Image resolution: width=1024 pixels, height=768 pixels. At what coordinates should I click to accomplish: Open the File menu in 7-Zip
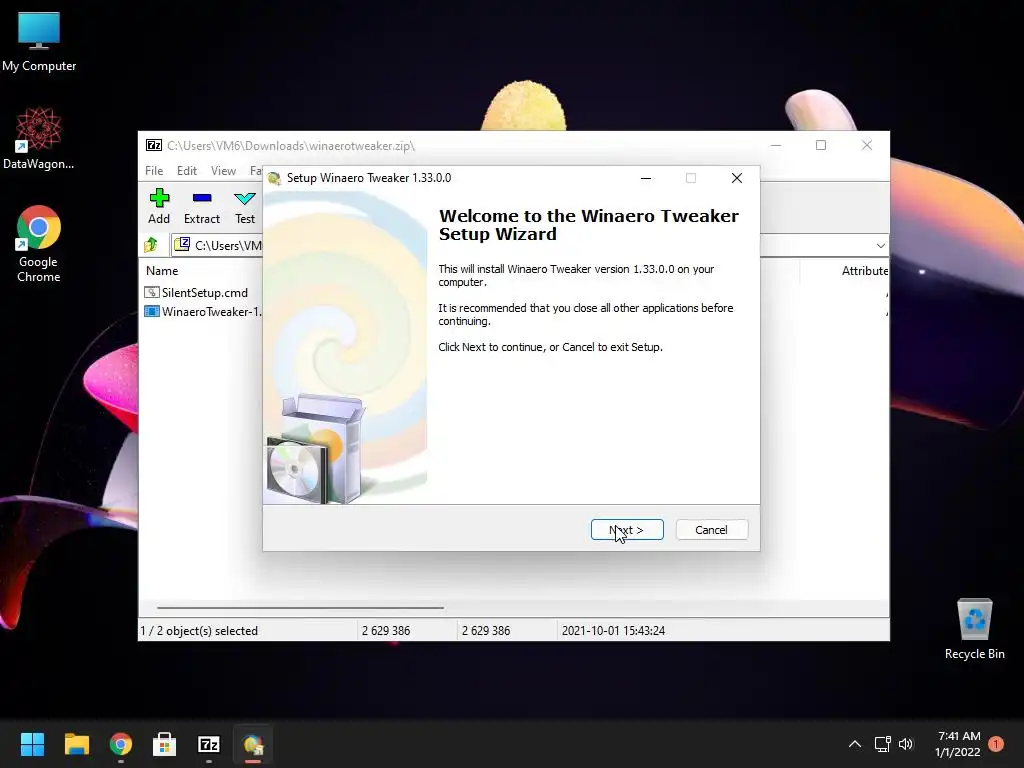[x=154, y=170]
